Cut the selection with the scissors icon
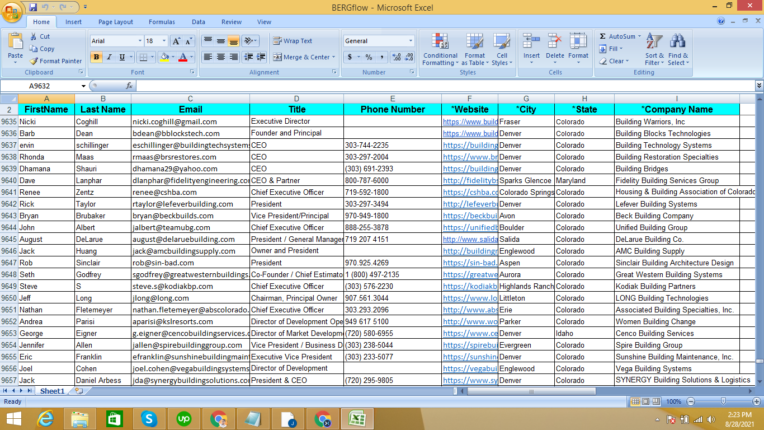 click(x=34, y=37)
